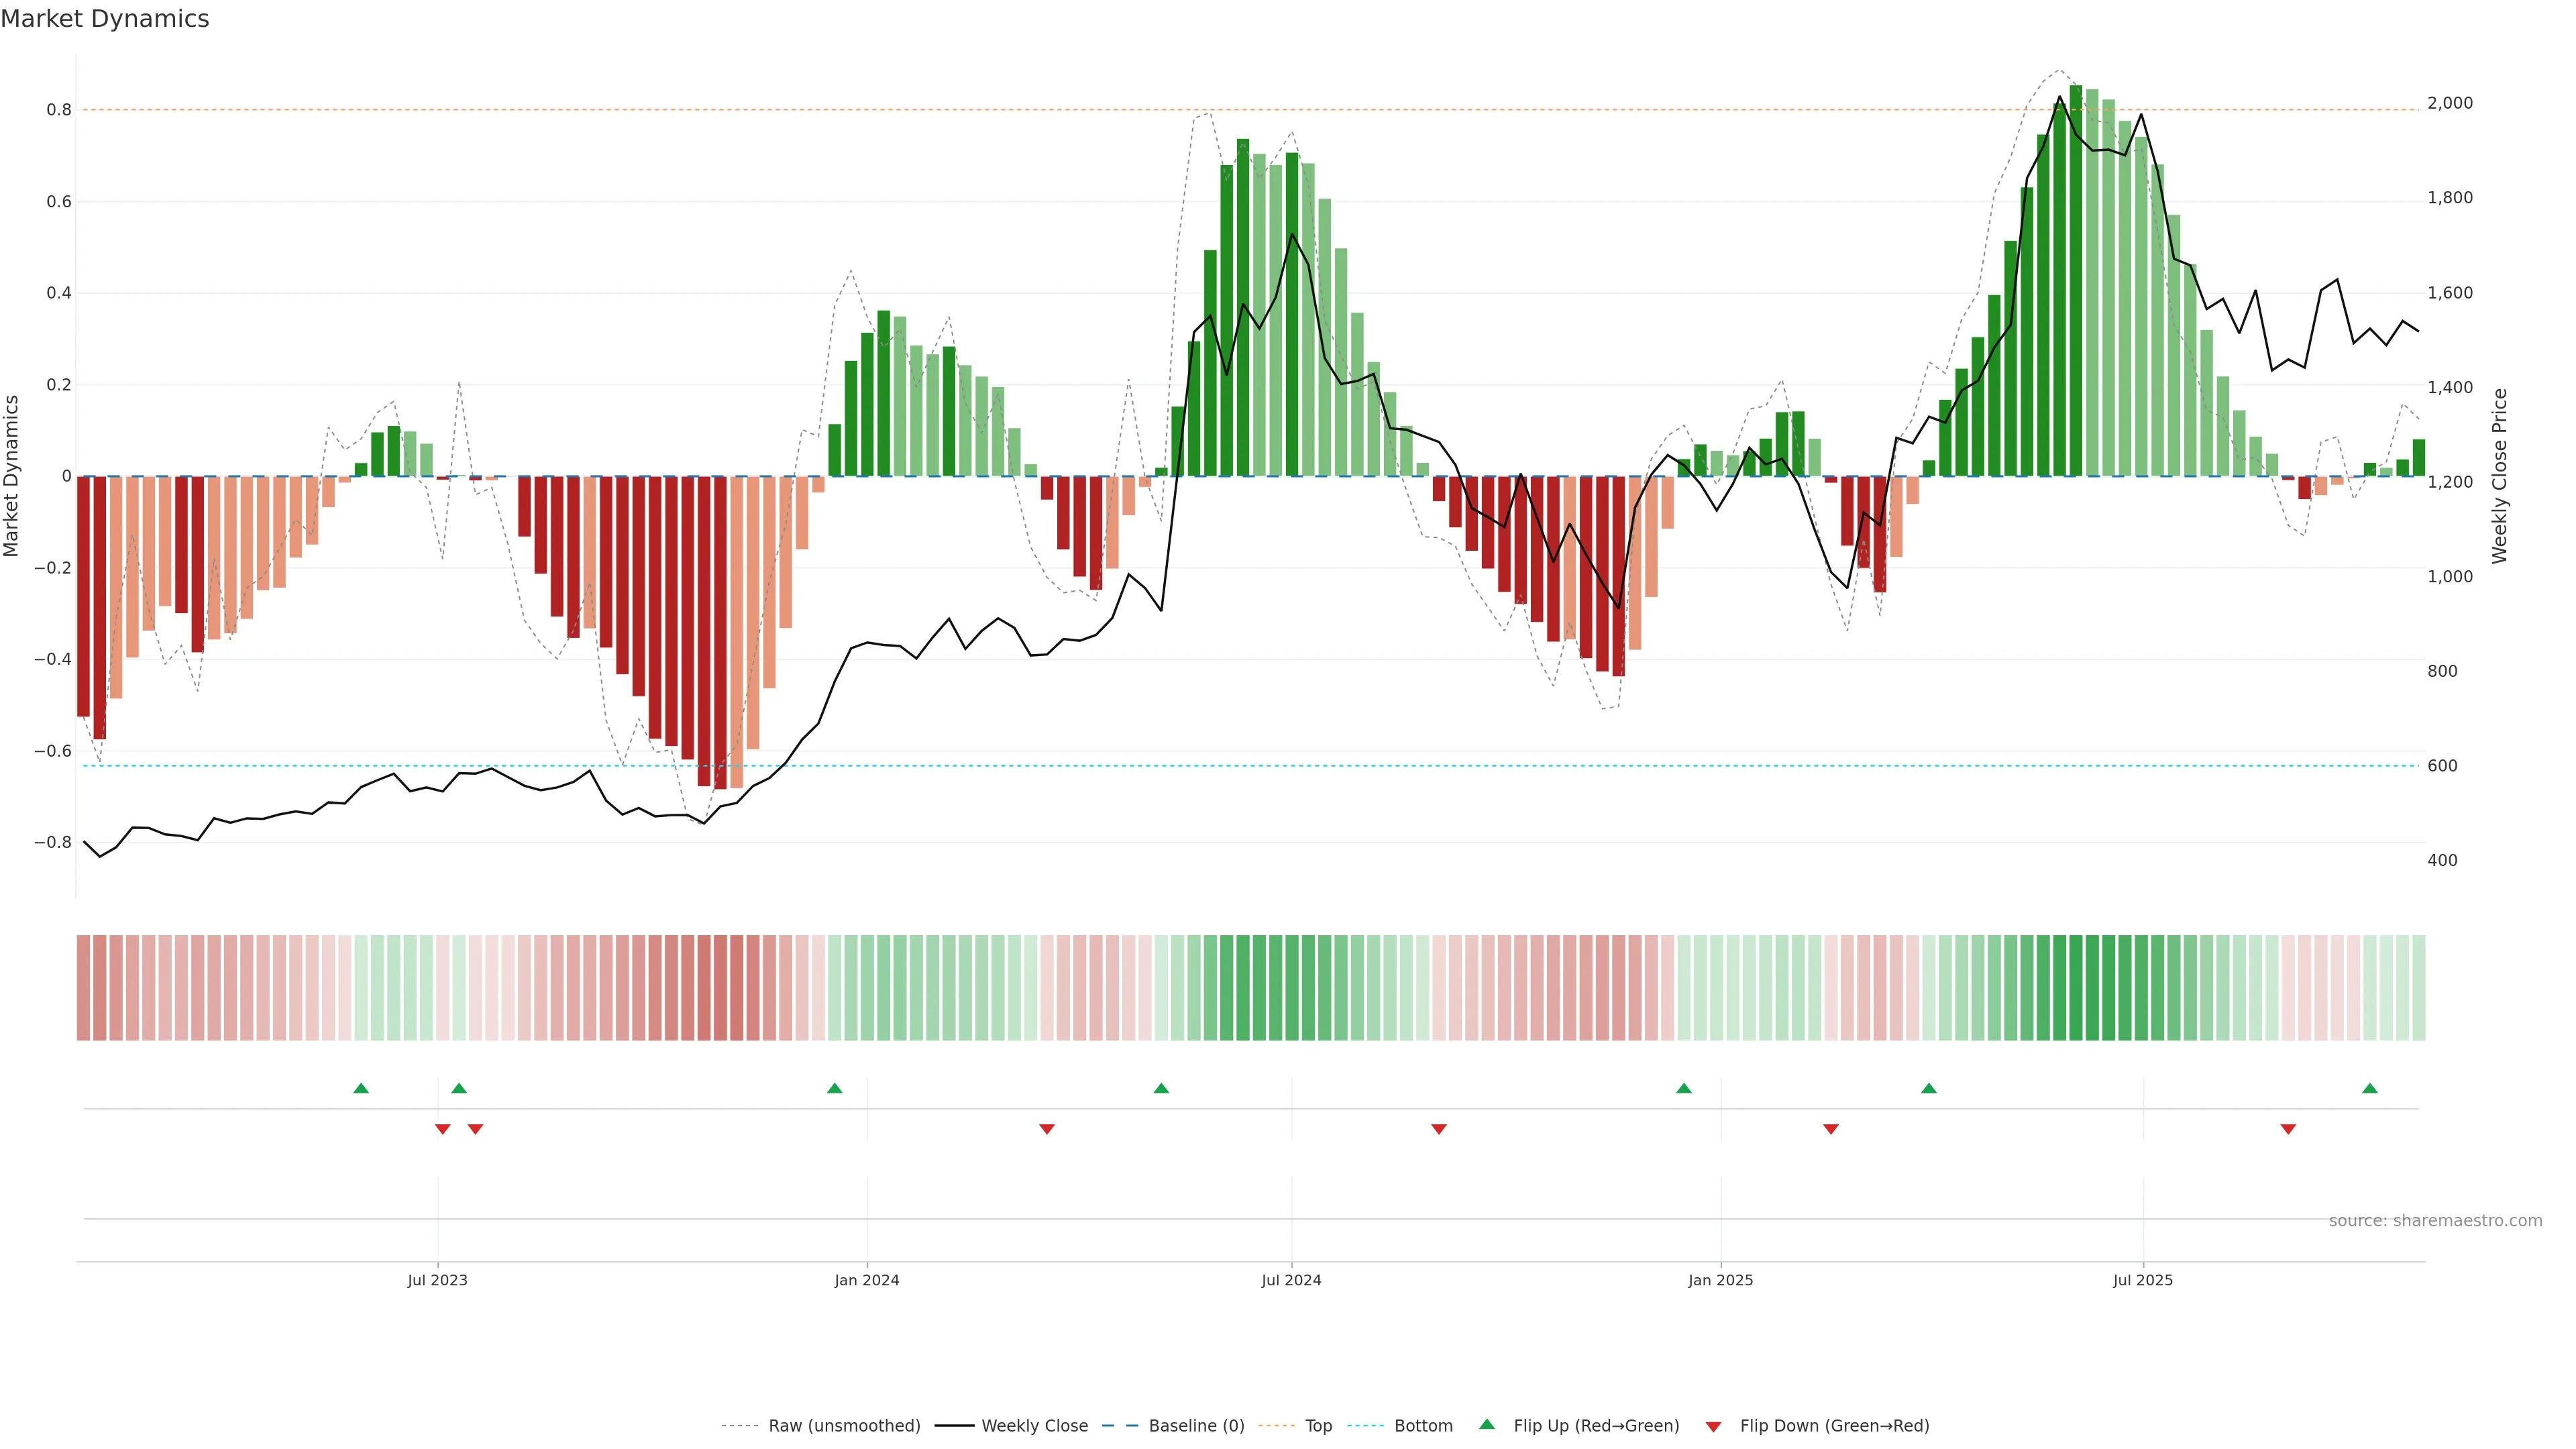Screen dimensions: 2576x1449
Task: Toggle Top legend entry
Action: pos(1318,1426)
